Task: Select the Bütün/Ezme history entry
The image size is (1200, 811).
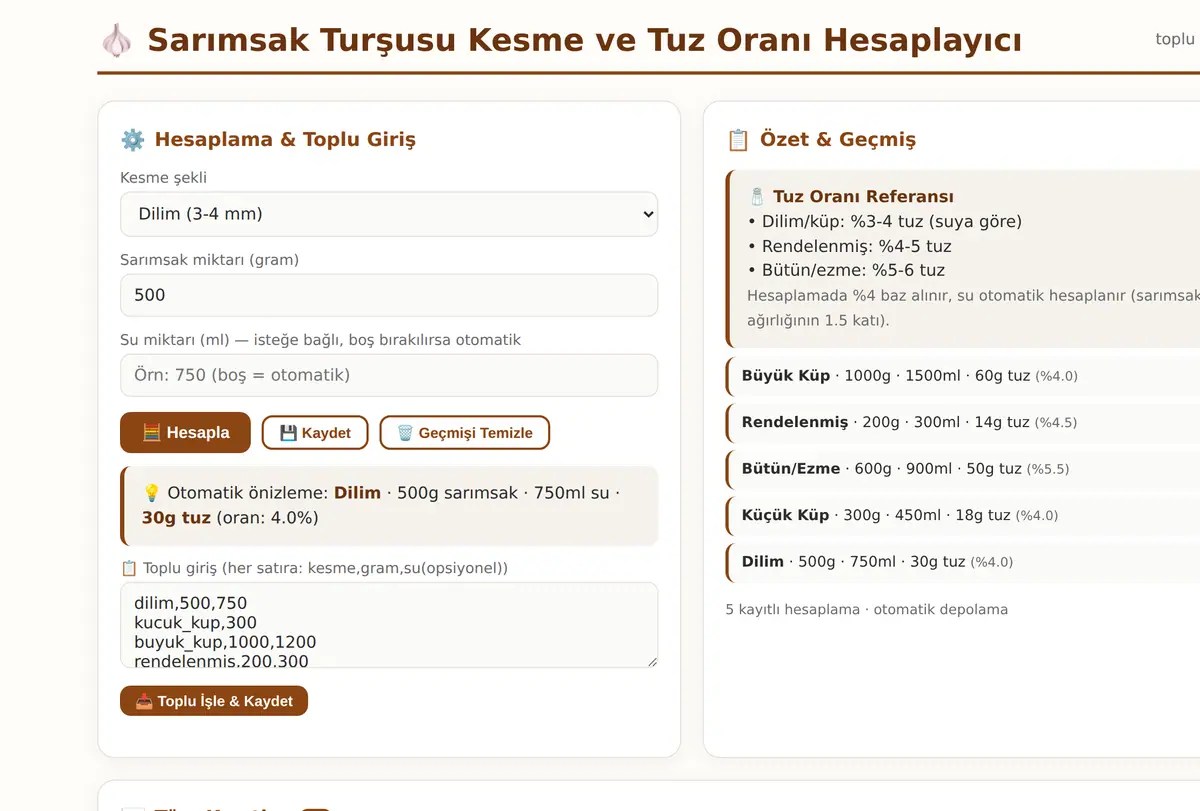Action: point(963,468)
